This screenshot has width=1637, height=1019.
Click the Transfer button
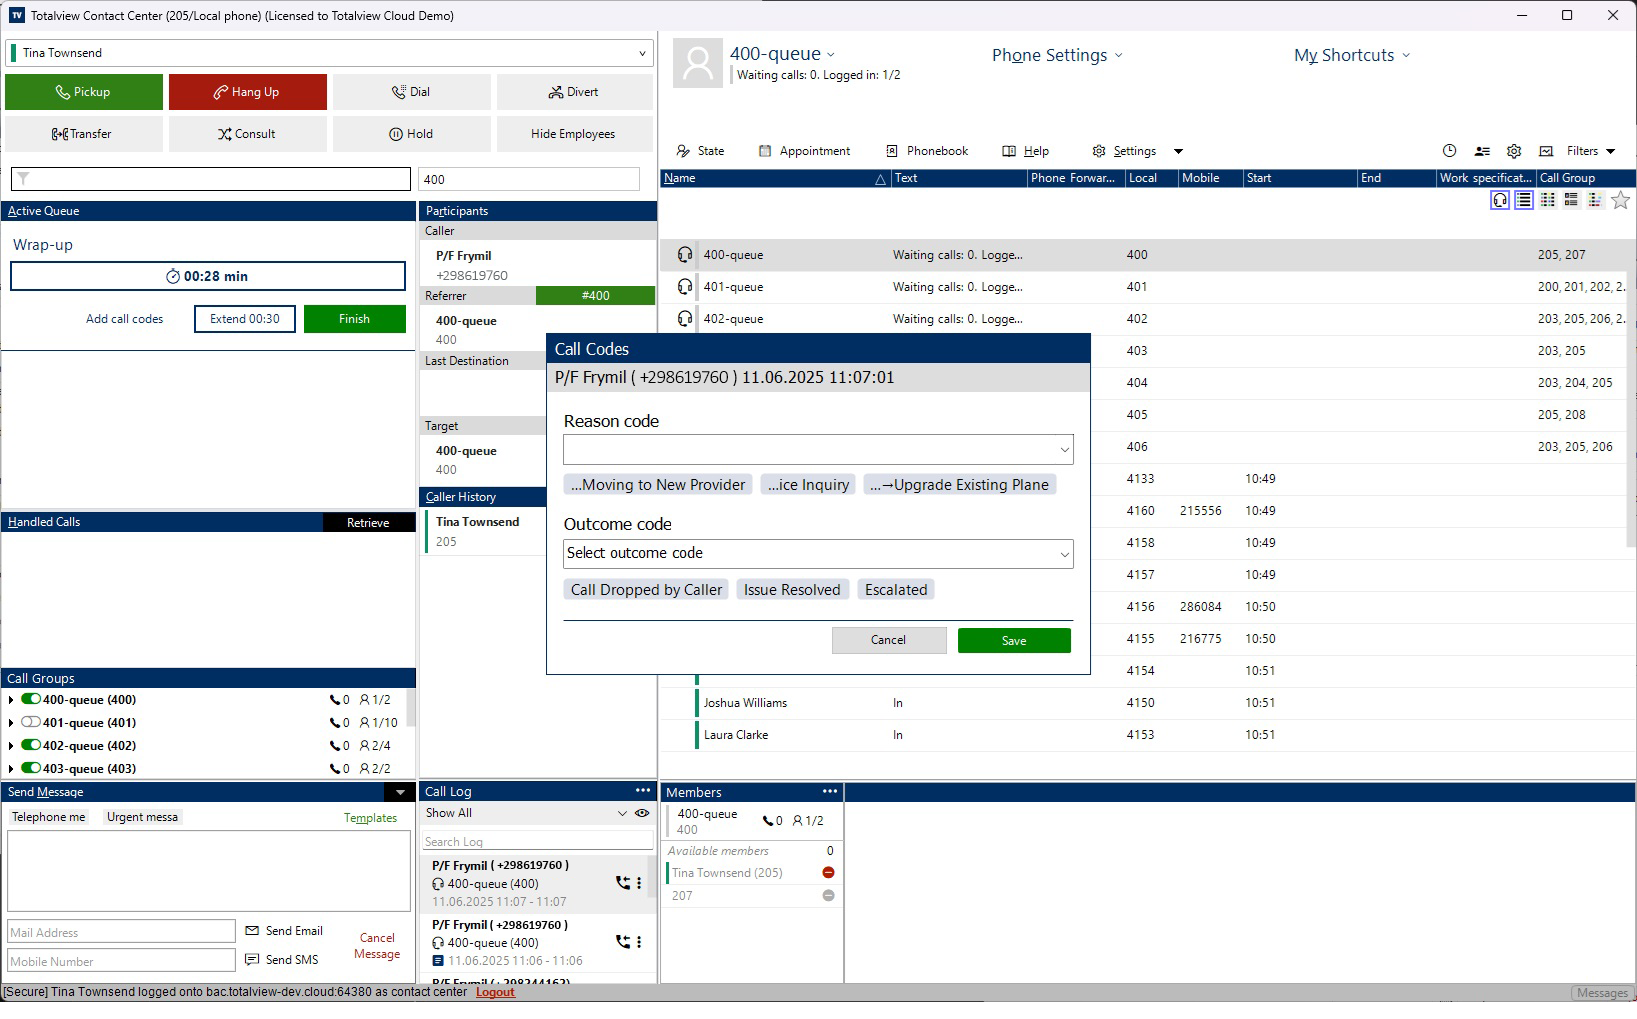point(84,134)
